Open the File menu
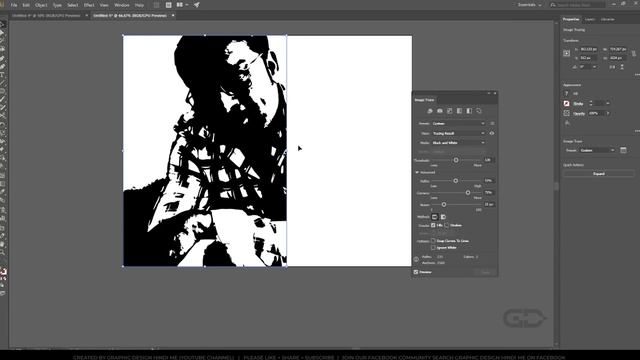The height and width of the screenshot is (360, 640). pos(14,5)
